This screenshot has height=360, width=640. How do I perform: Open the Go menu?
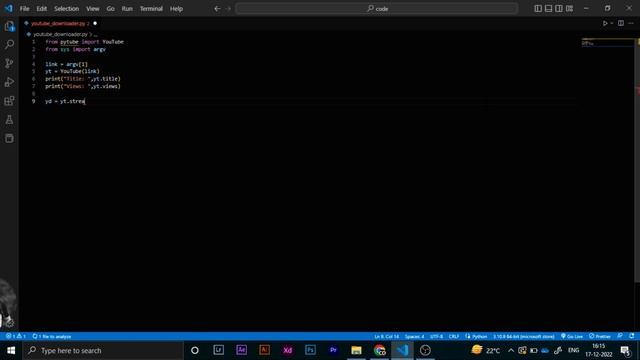point(111,9)
